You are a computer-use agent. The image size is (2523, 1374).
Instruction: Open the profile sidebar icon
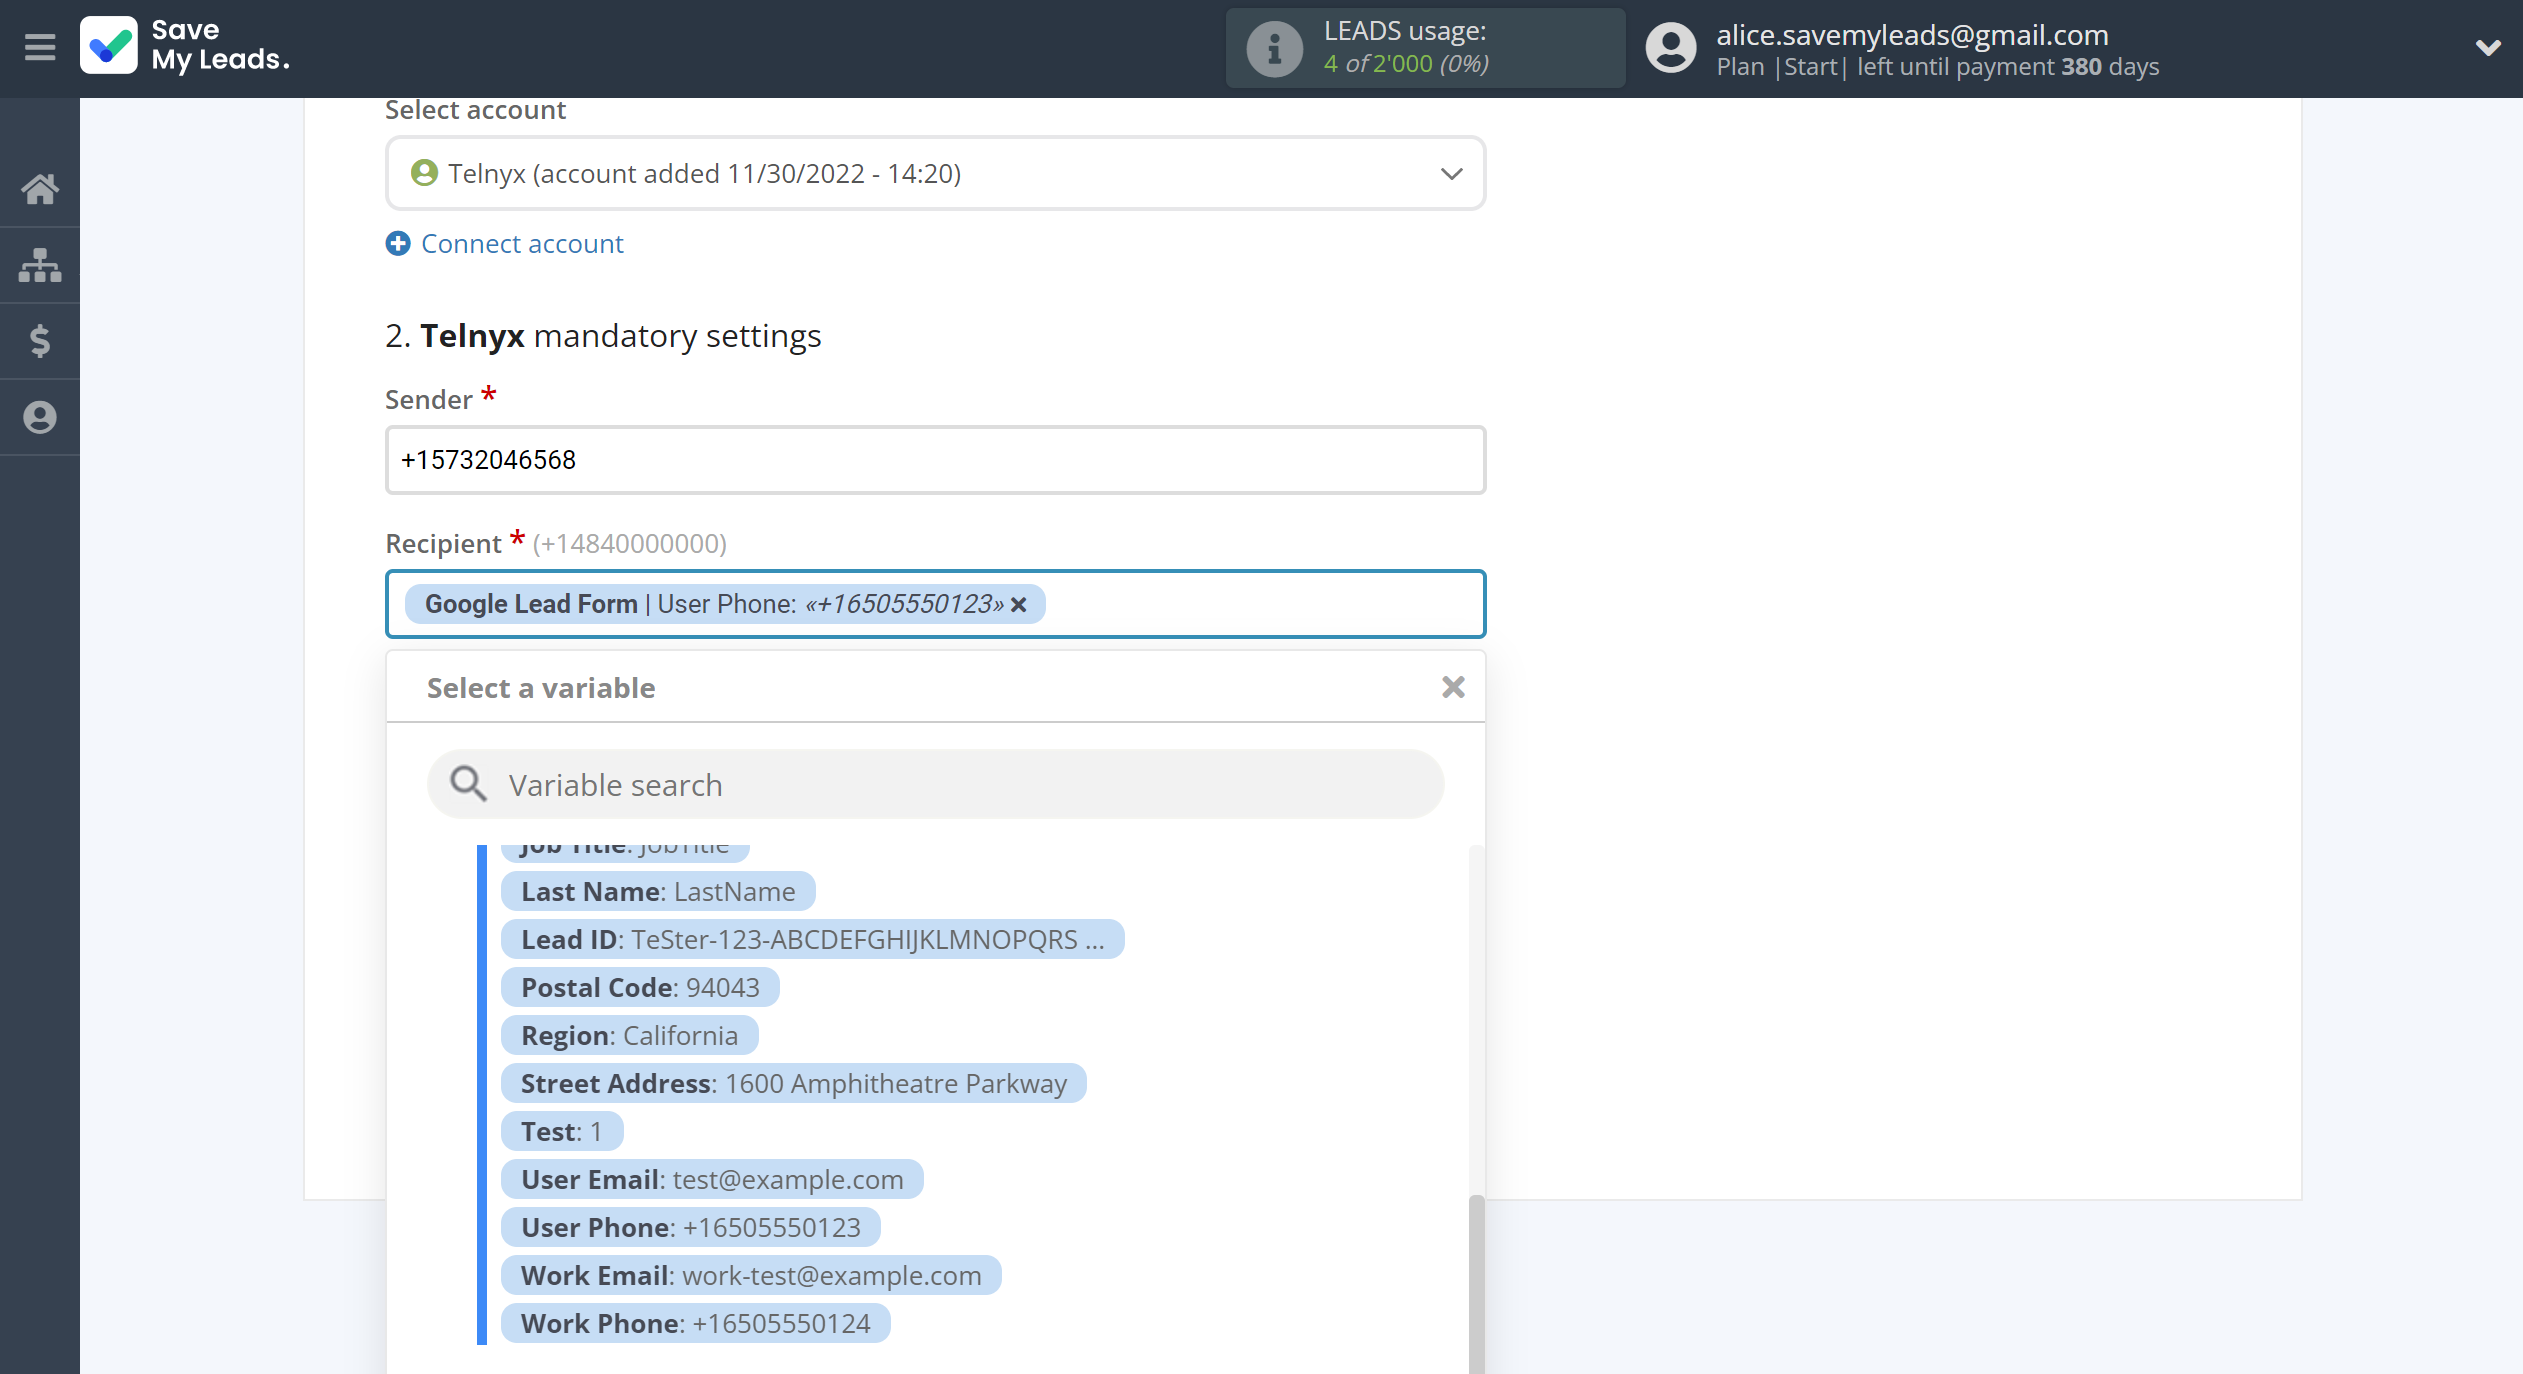coord(40,417)
